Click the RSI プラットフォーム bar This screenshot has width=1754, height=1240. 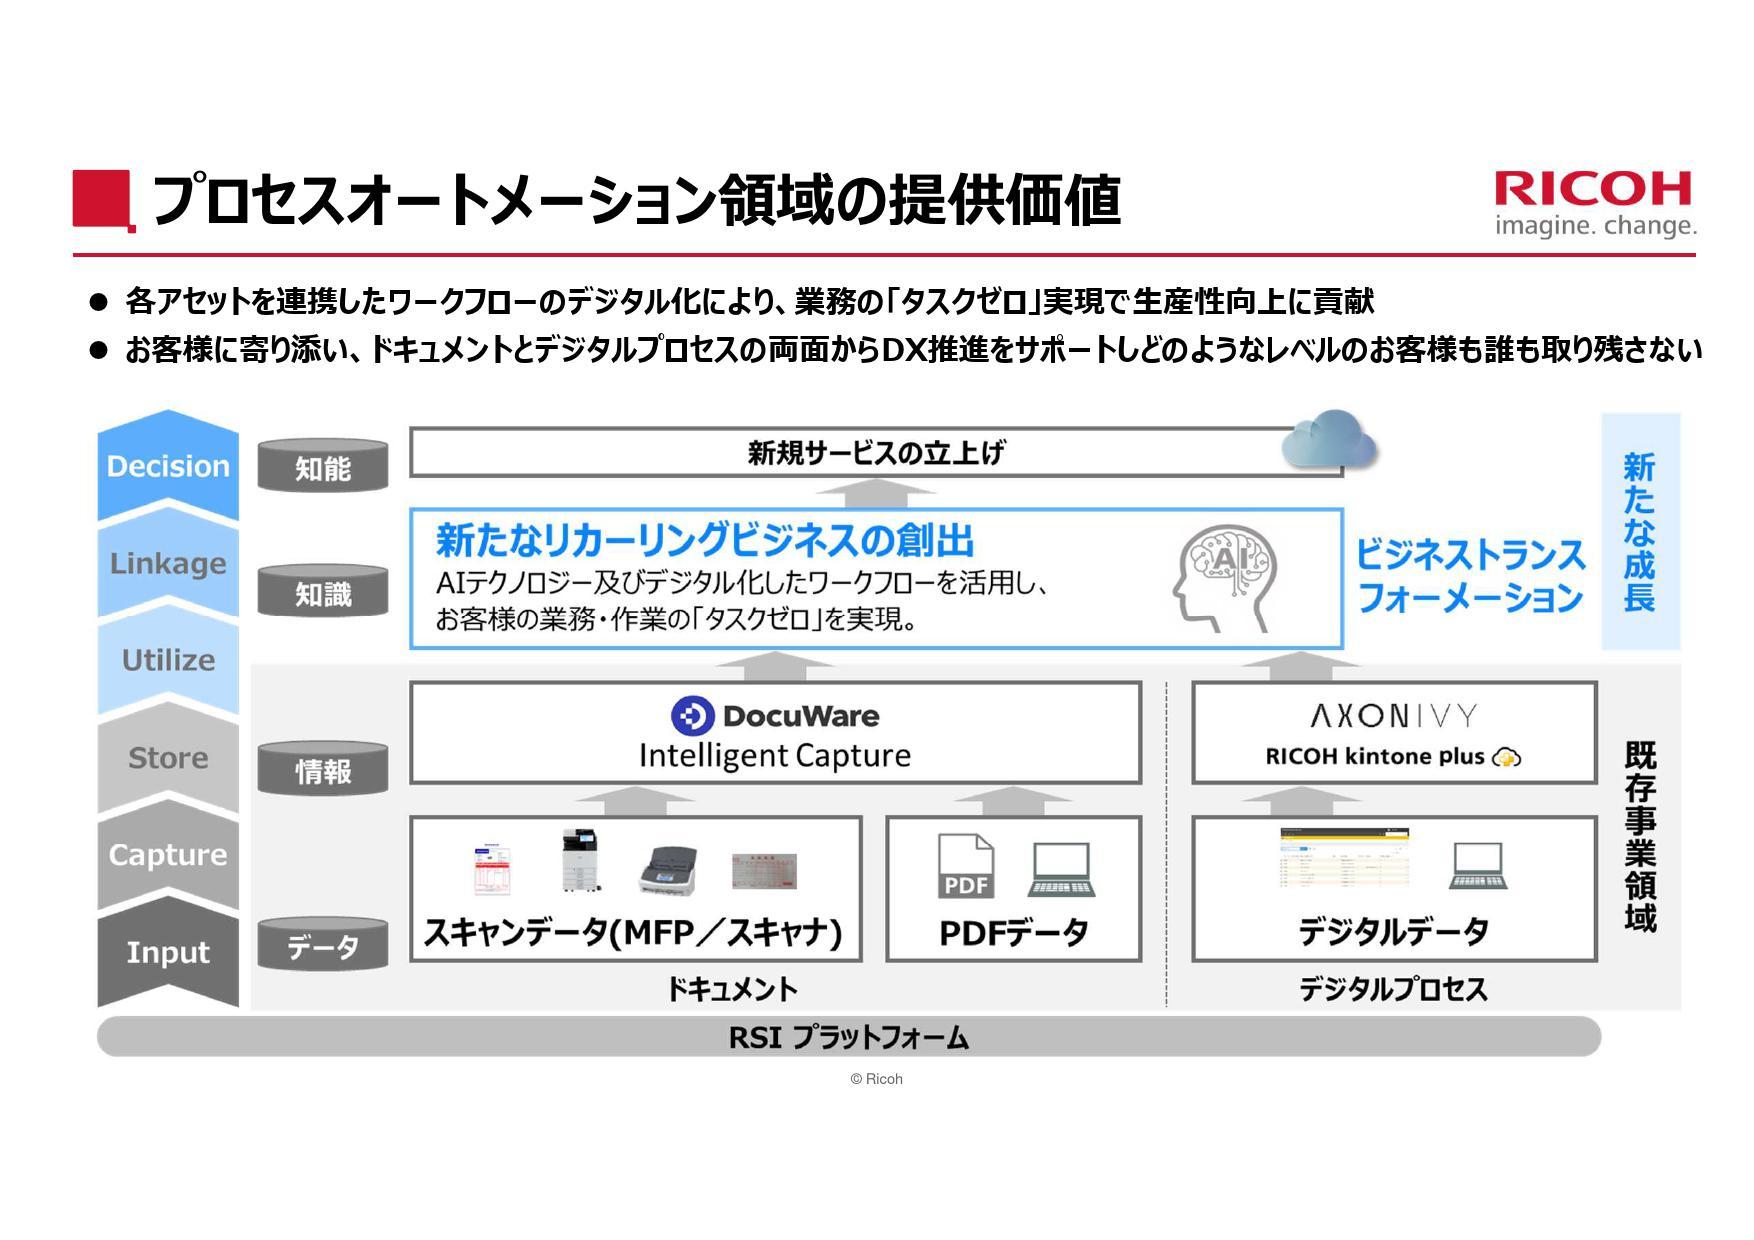849,1037
